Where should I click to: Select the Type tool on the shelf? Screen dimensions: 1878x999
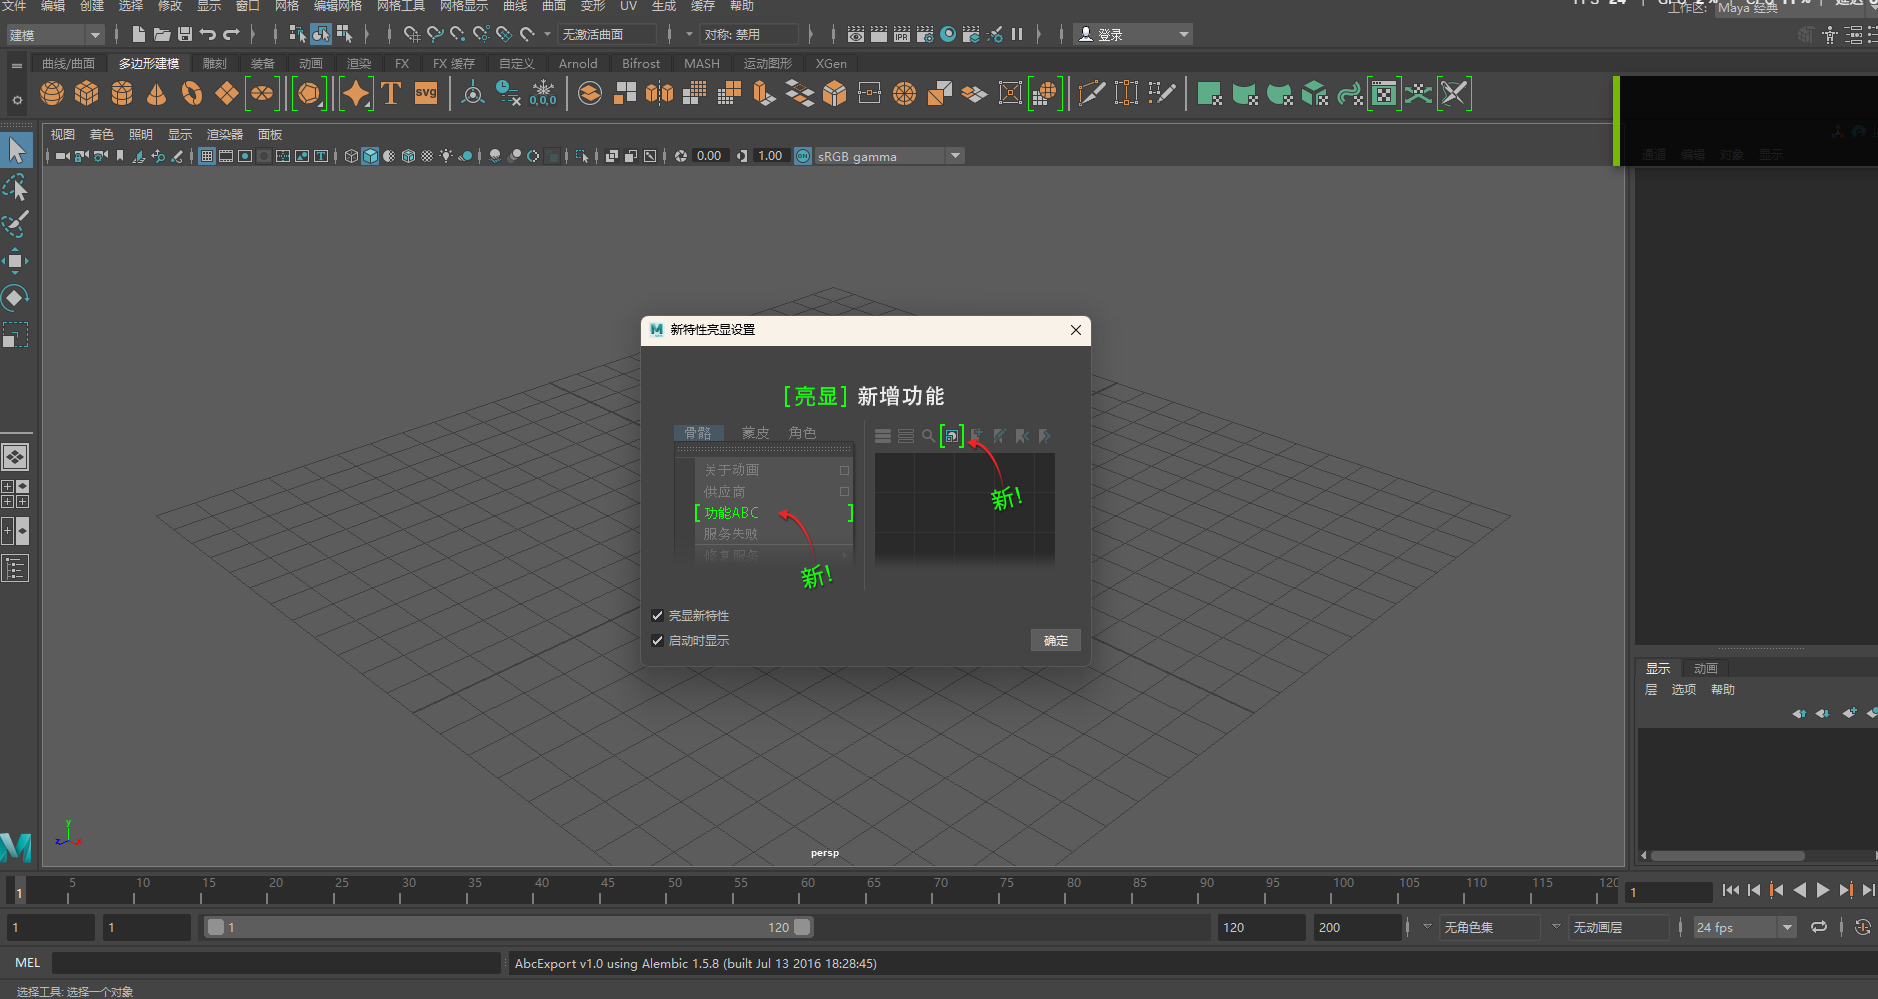[390, 93]
